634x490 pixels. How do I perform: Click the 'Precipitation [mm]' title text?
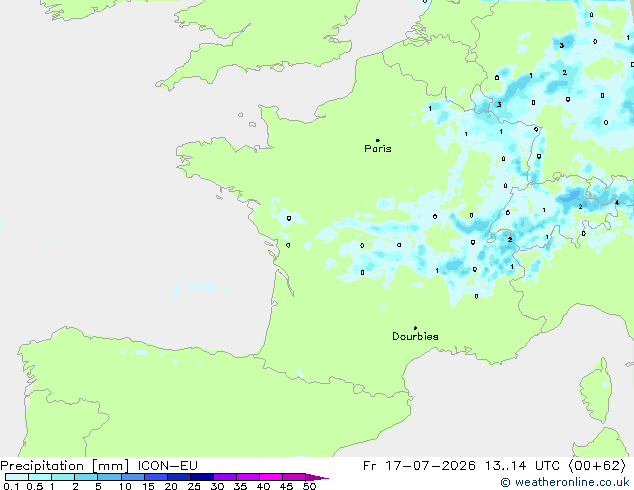tap(65, 466)
